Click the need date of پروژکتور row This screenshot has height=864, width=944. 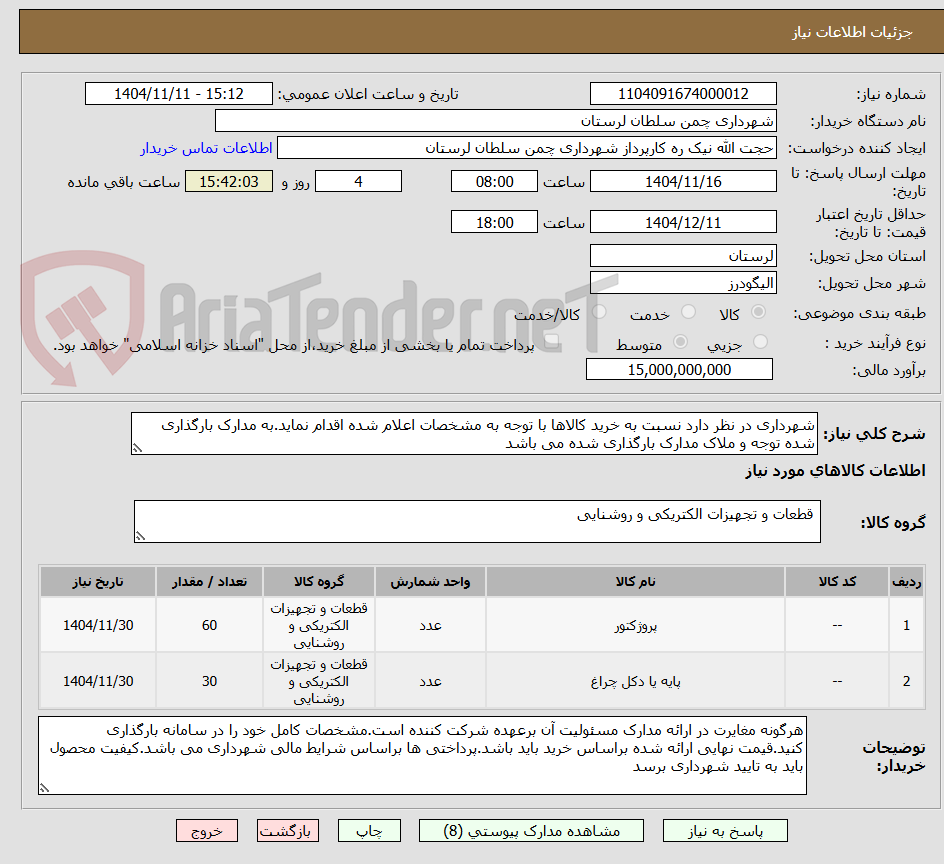[x=98, y=626]
